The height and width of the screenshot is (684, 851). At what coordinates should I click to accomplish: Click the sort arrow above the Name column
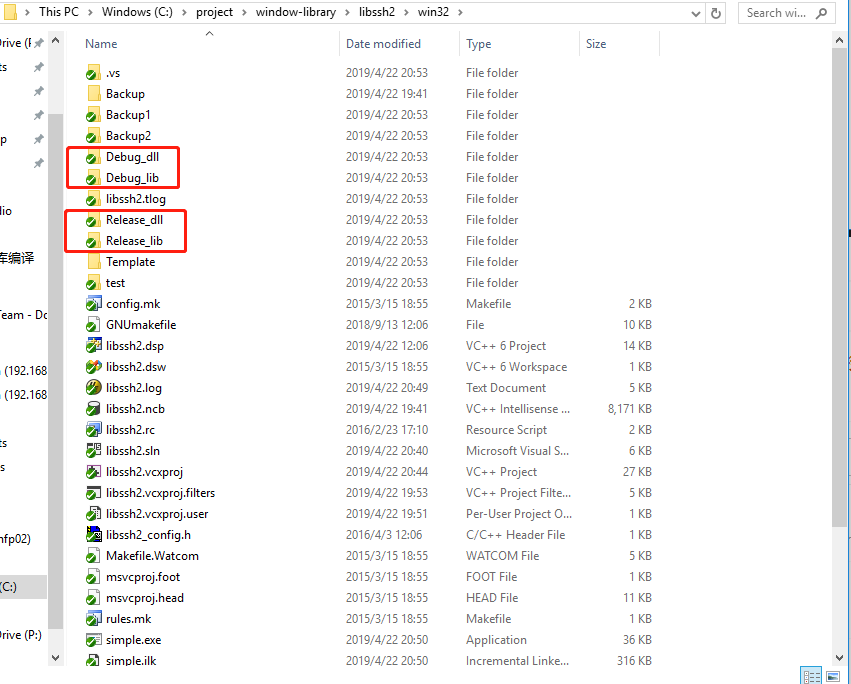point(209,32)
